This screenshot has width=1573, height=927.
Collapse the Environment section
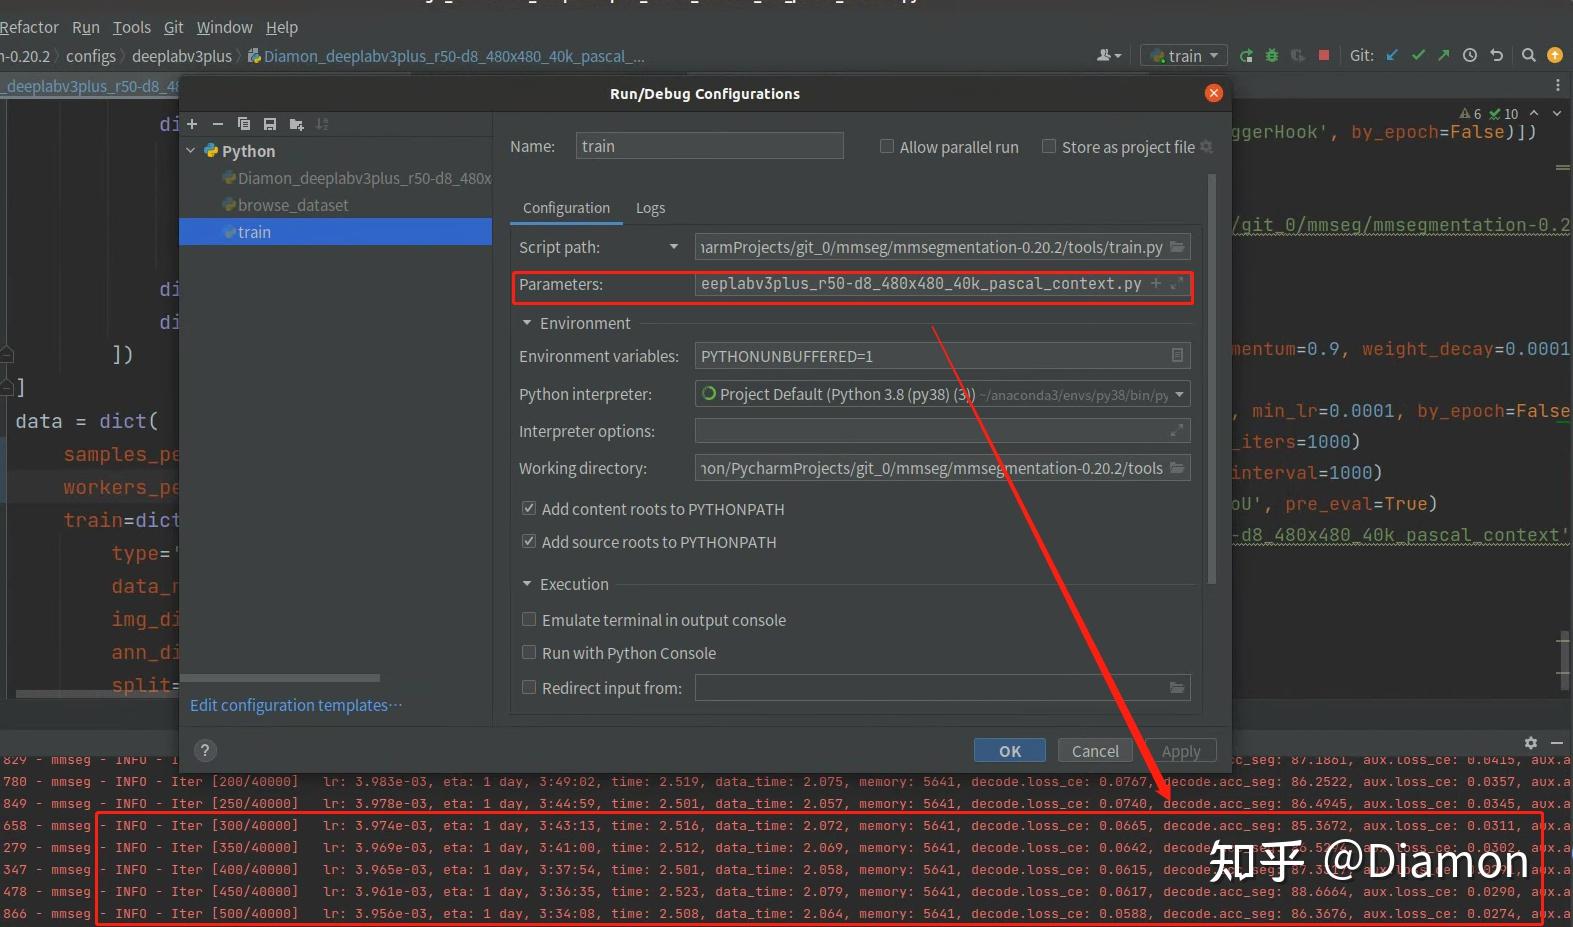pyautogui.click(x=527, y=323)
